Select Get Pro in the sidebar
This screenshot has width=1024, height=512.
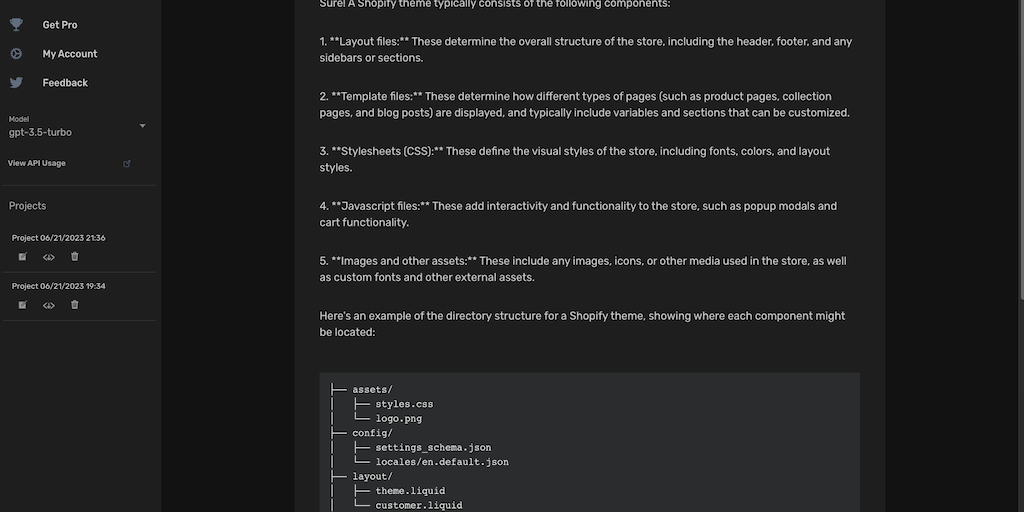(x=59, y=24)
